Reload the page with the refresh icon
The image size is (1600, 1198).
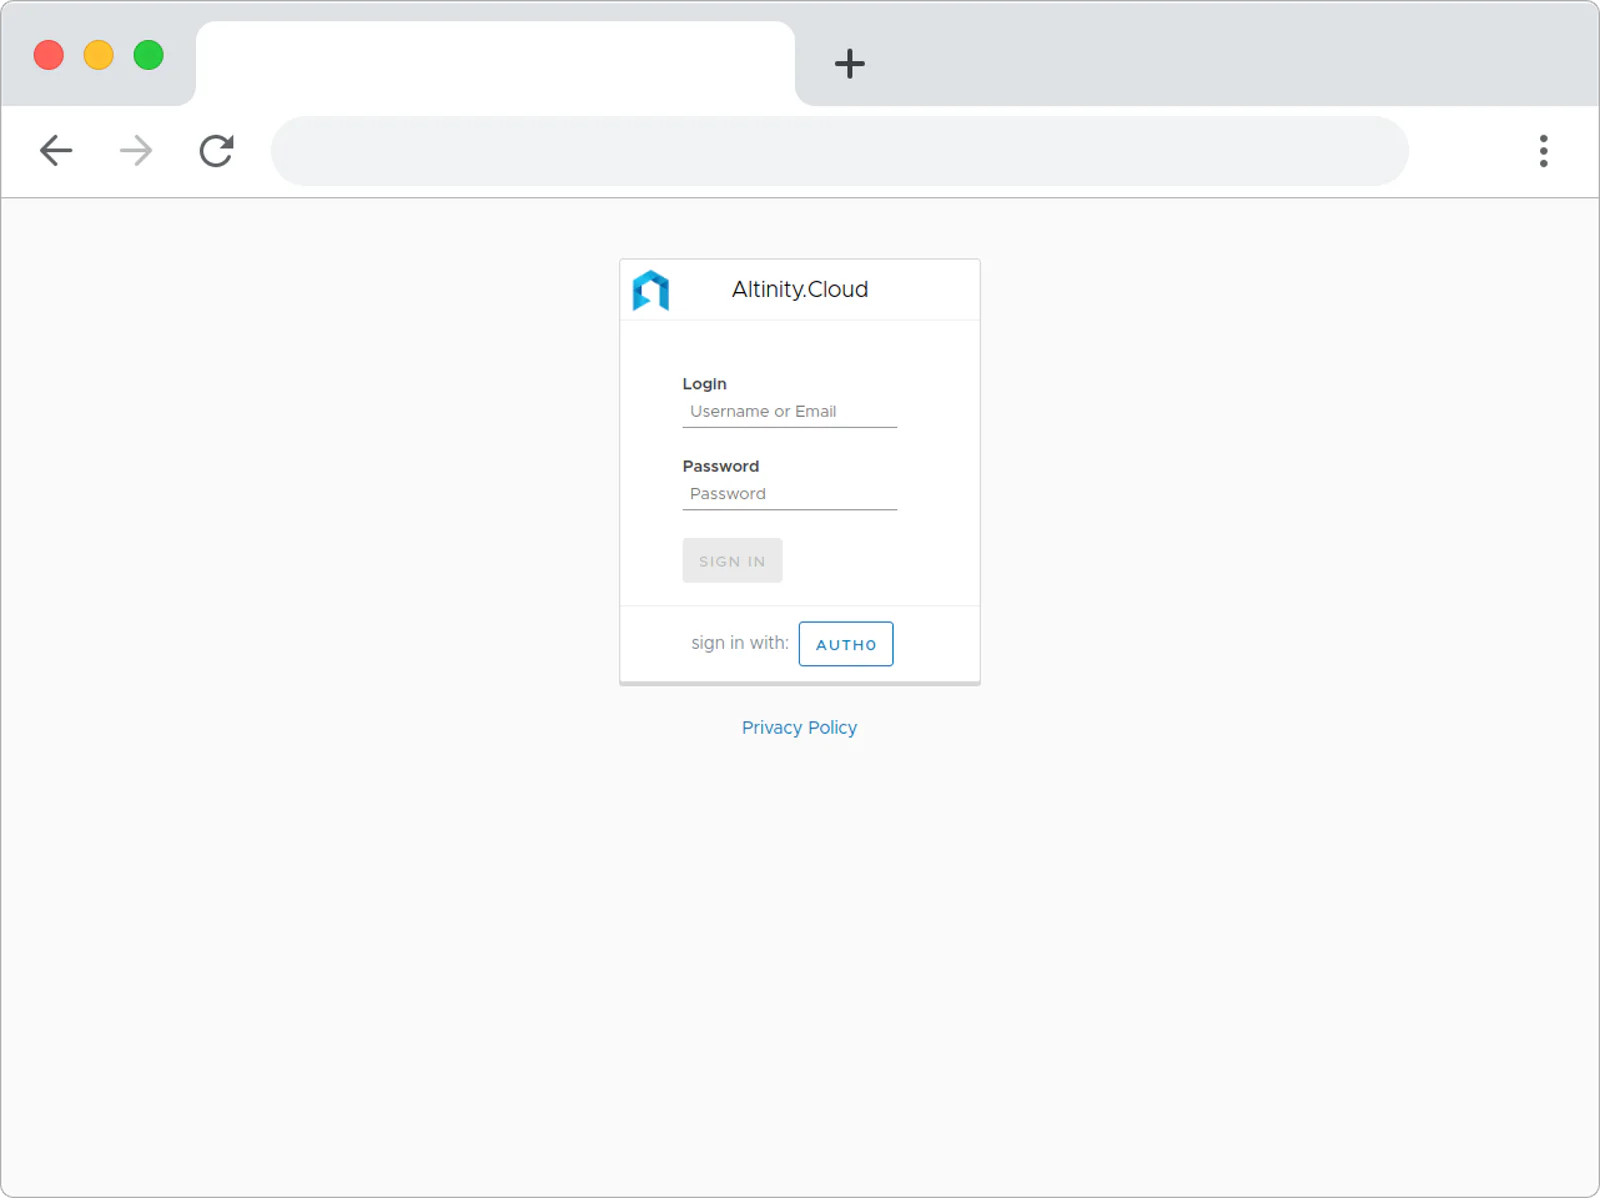click(216, 151)
